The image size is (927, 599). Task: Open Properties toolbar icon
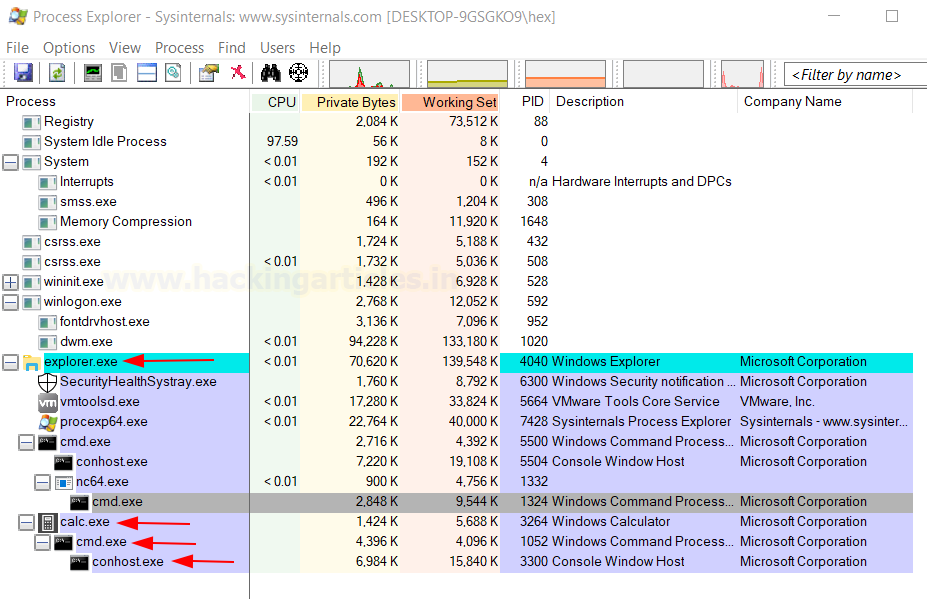click(x=209, y=73)
